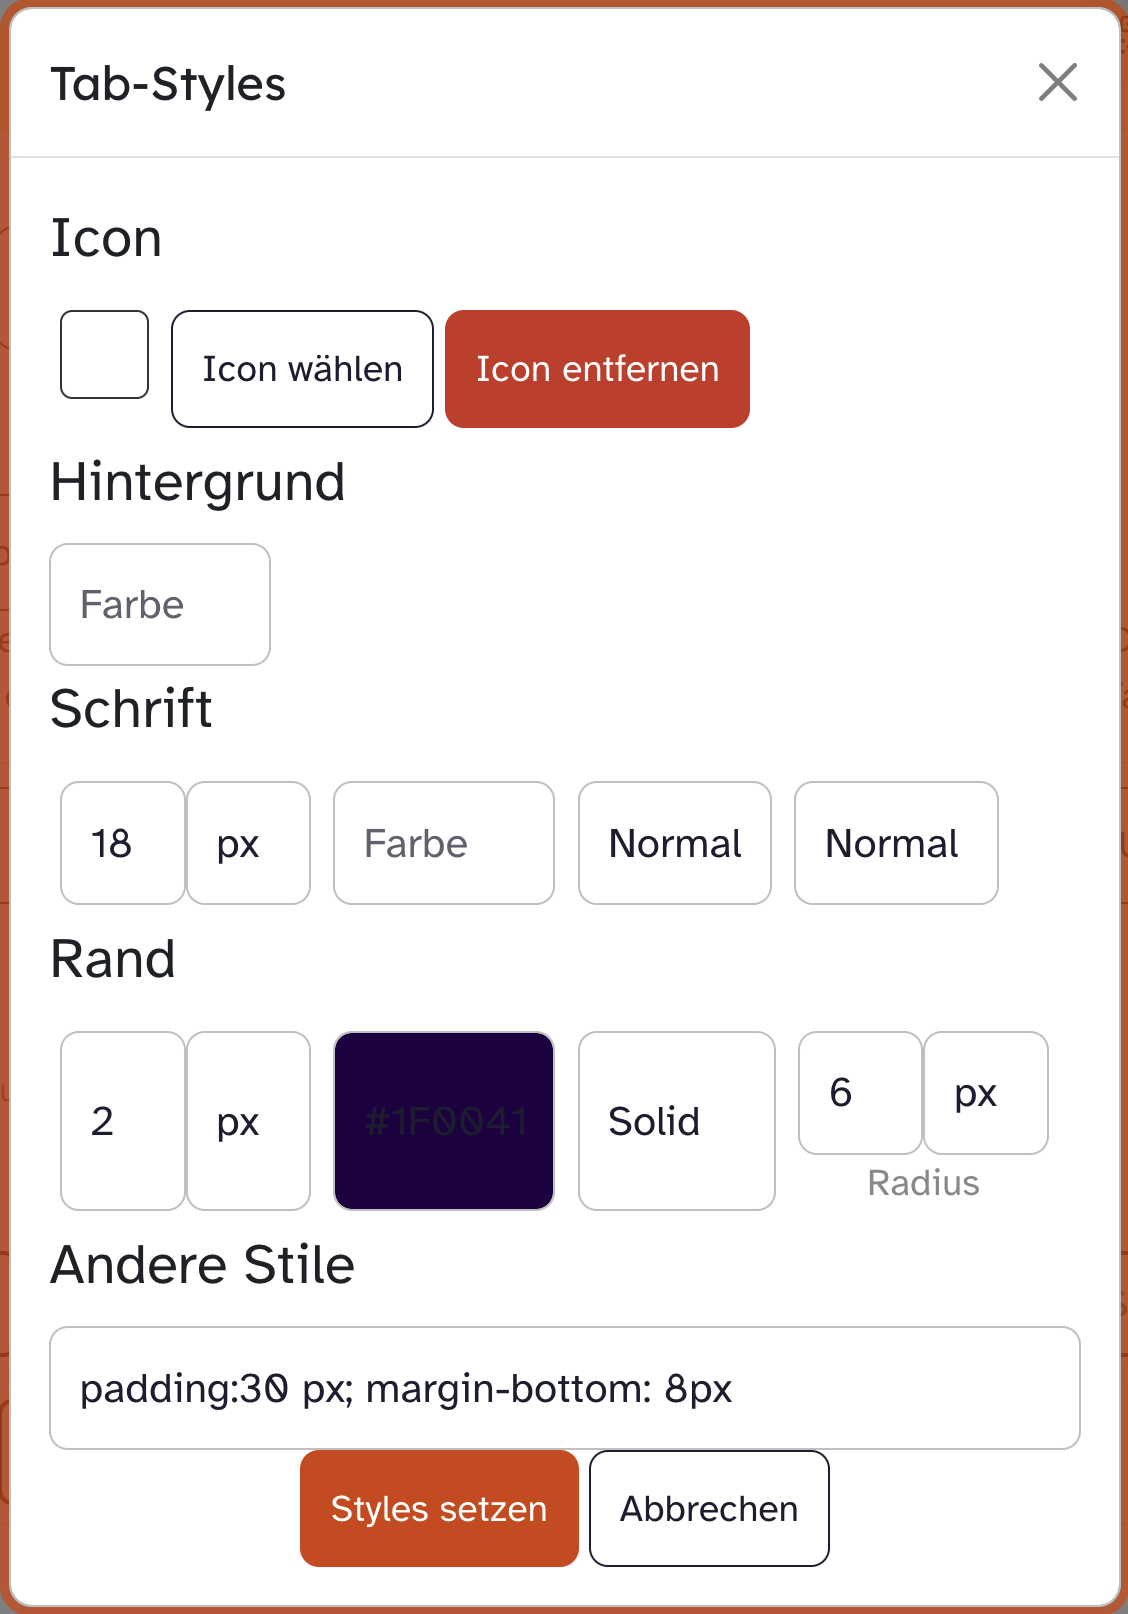1128x1614 pixels.
Task: Click the Schrift font size field showing 18
Action: (122, 843)
